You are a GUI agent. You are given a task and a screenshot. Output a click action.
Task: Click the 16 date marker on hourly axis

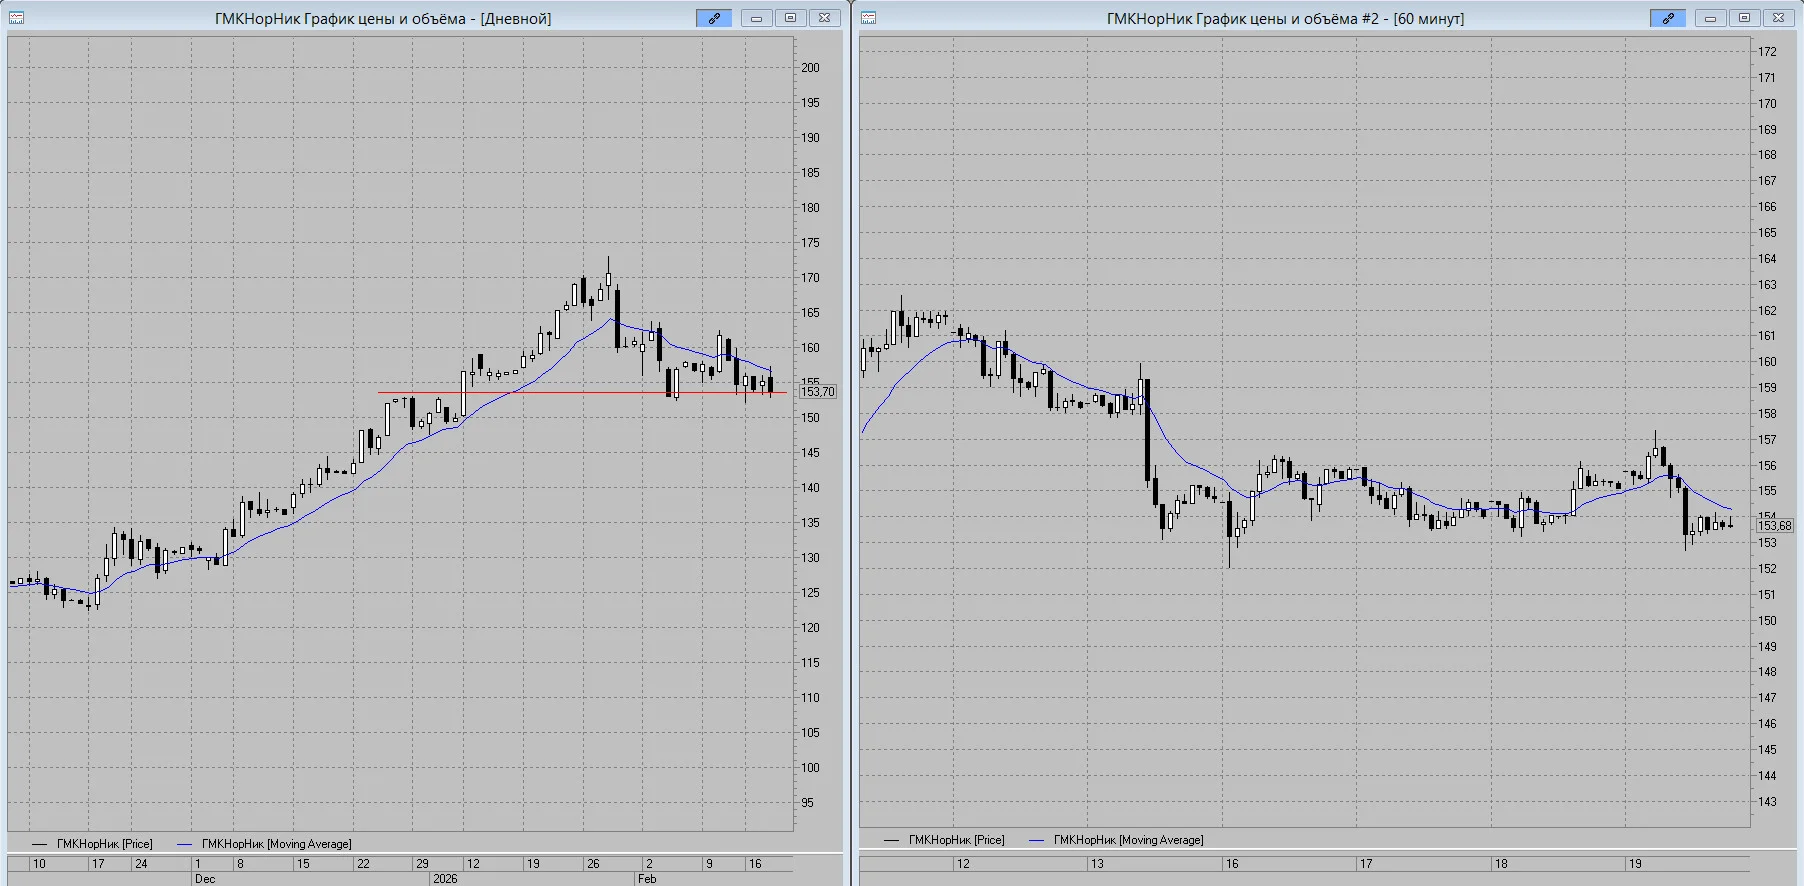[x=1232, y=864]
